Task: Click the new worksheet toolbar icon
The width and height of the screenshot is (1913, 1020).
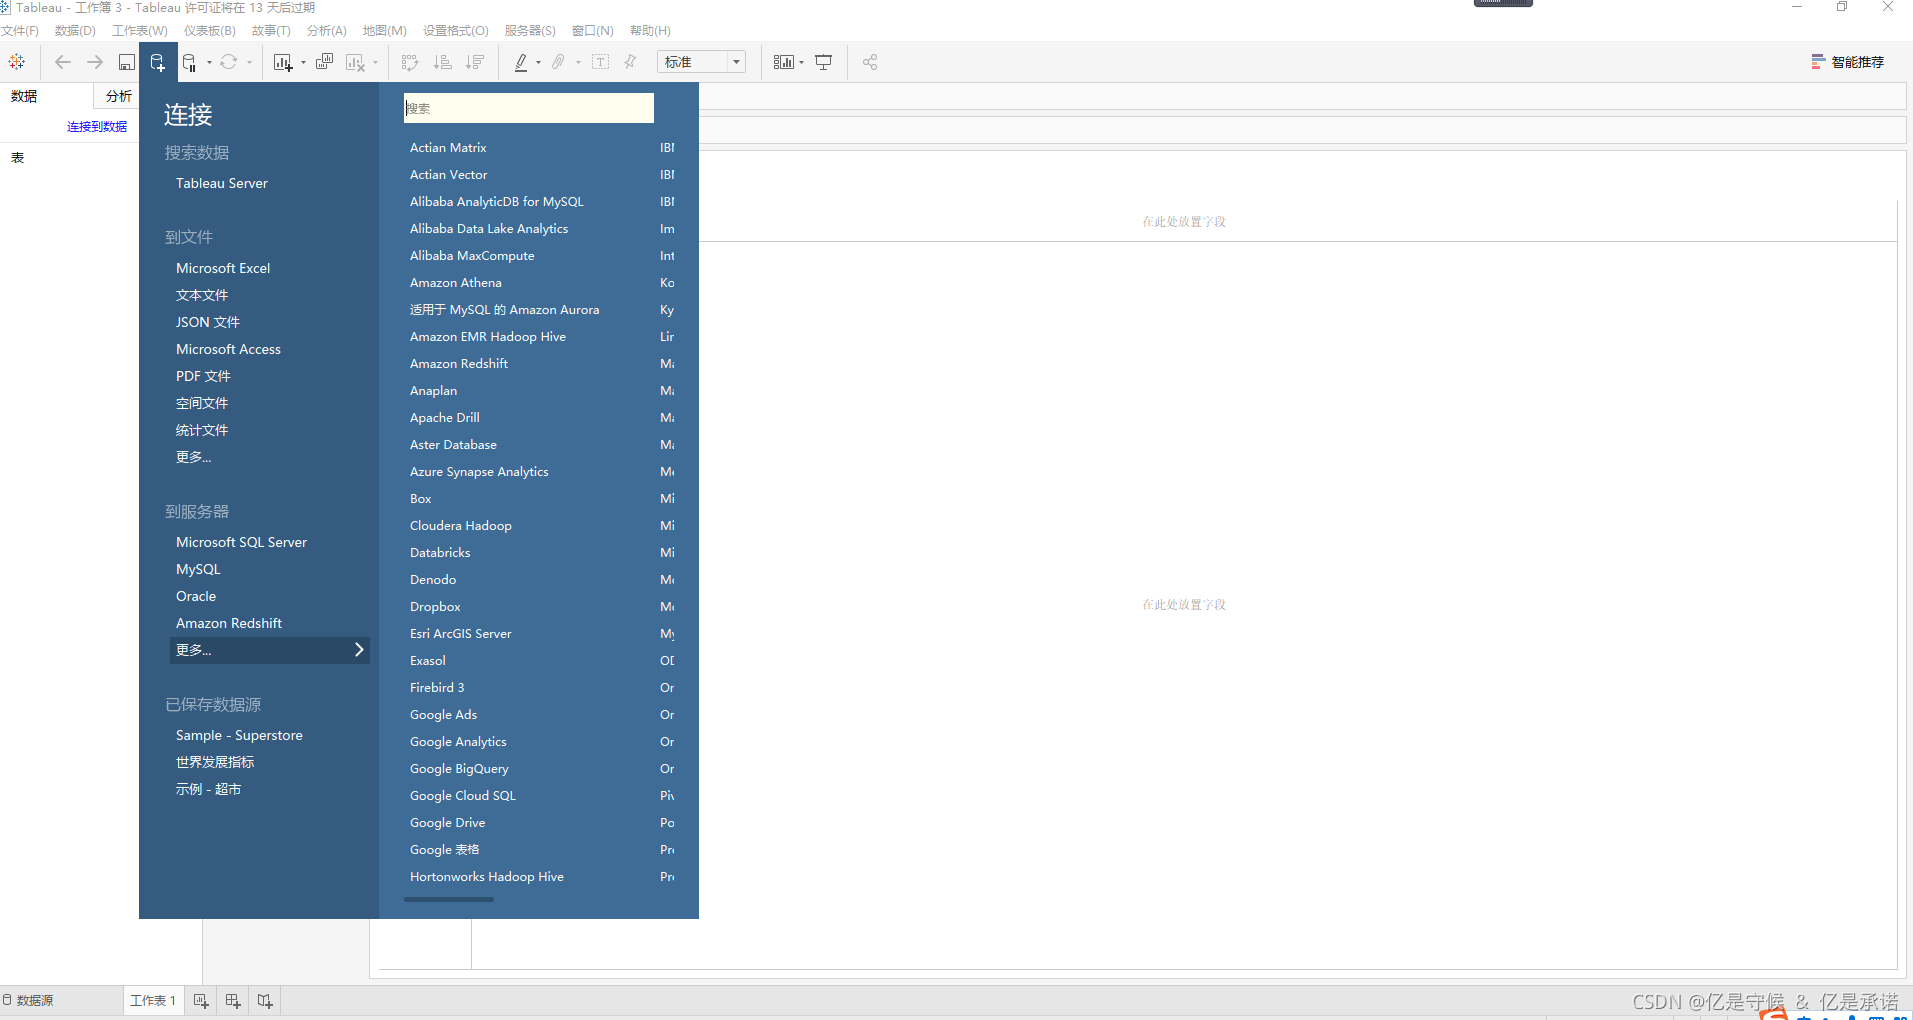Action: tap(283, 62)
